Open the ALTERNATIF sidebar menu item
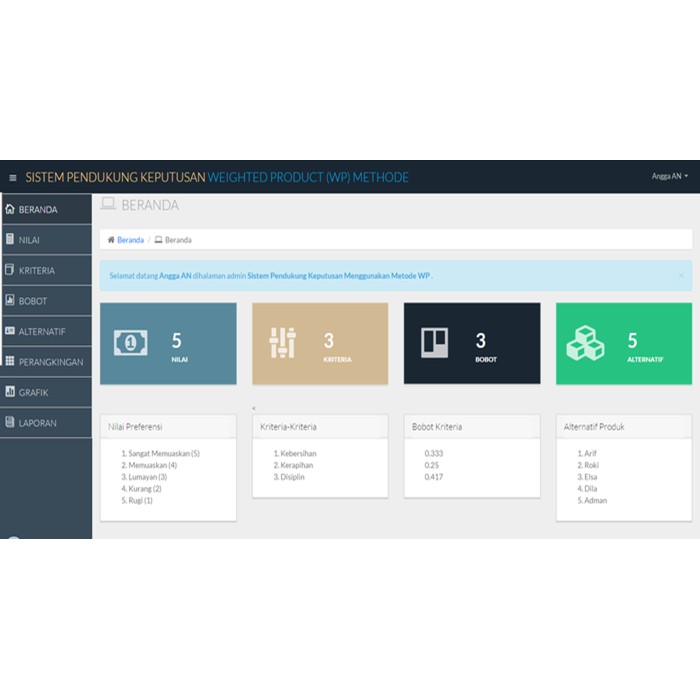The width and height of the screenshot is (700, 700). pyautogui.click(x=46, y=331)
